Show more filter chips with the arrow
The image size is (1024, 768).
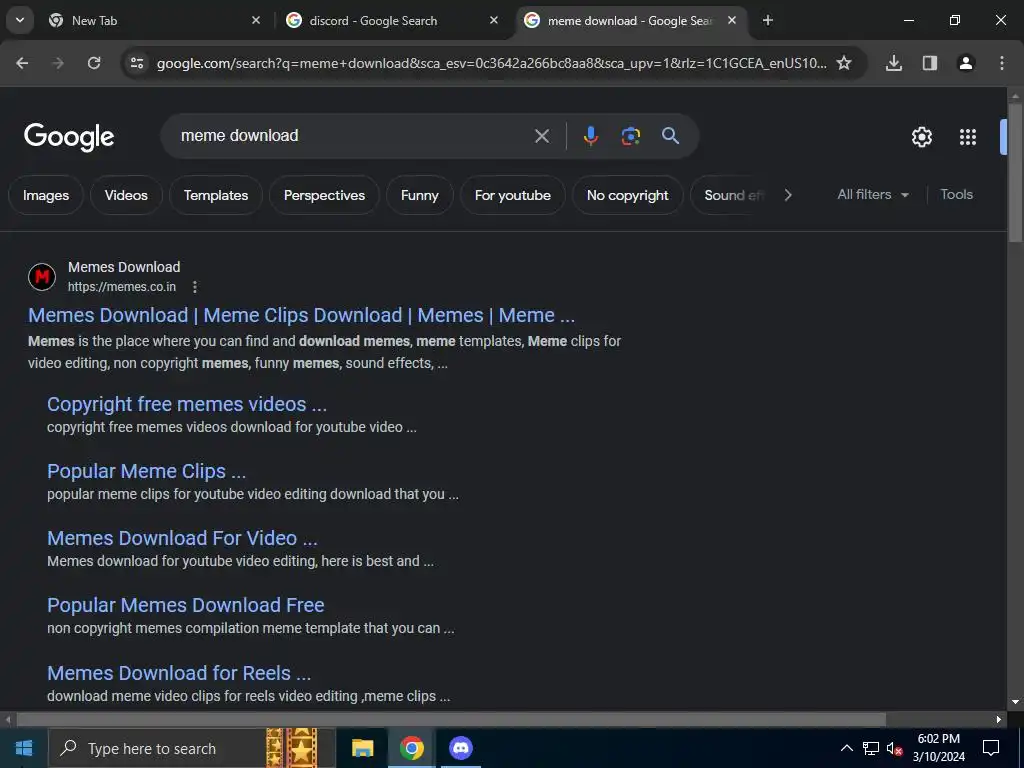pyautogui.click(x=788, y=195)
